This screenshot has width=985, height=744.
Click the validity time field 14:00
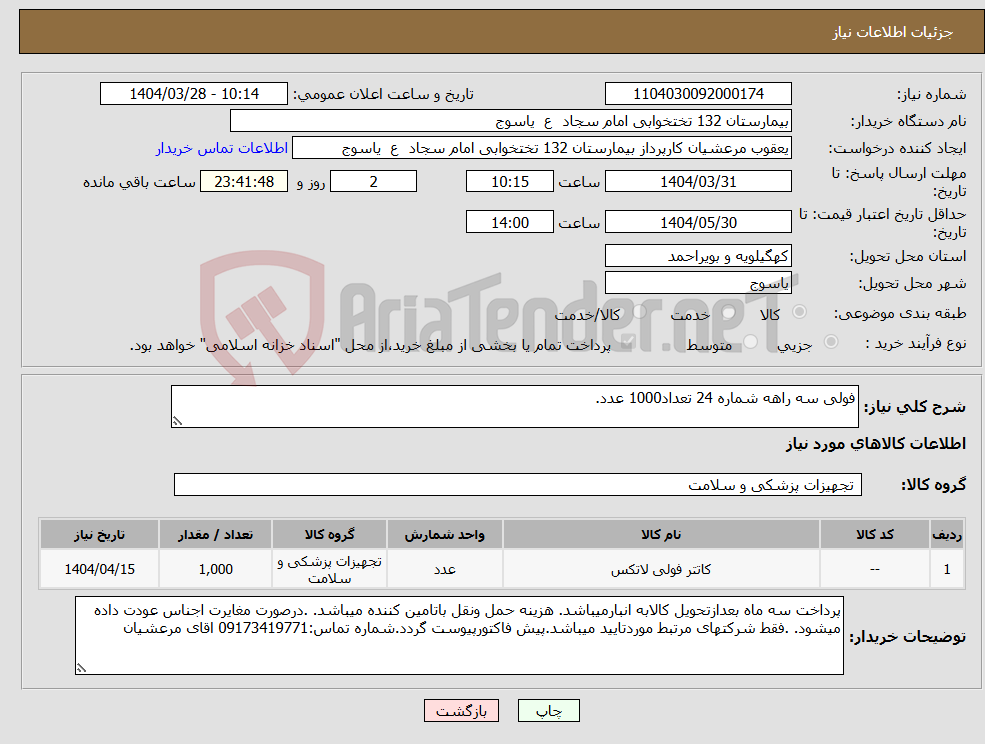tap(510, 221)
